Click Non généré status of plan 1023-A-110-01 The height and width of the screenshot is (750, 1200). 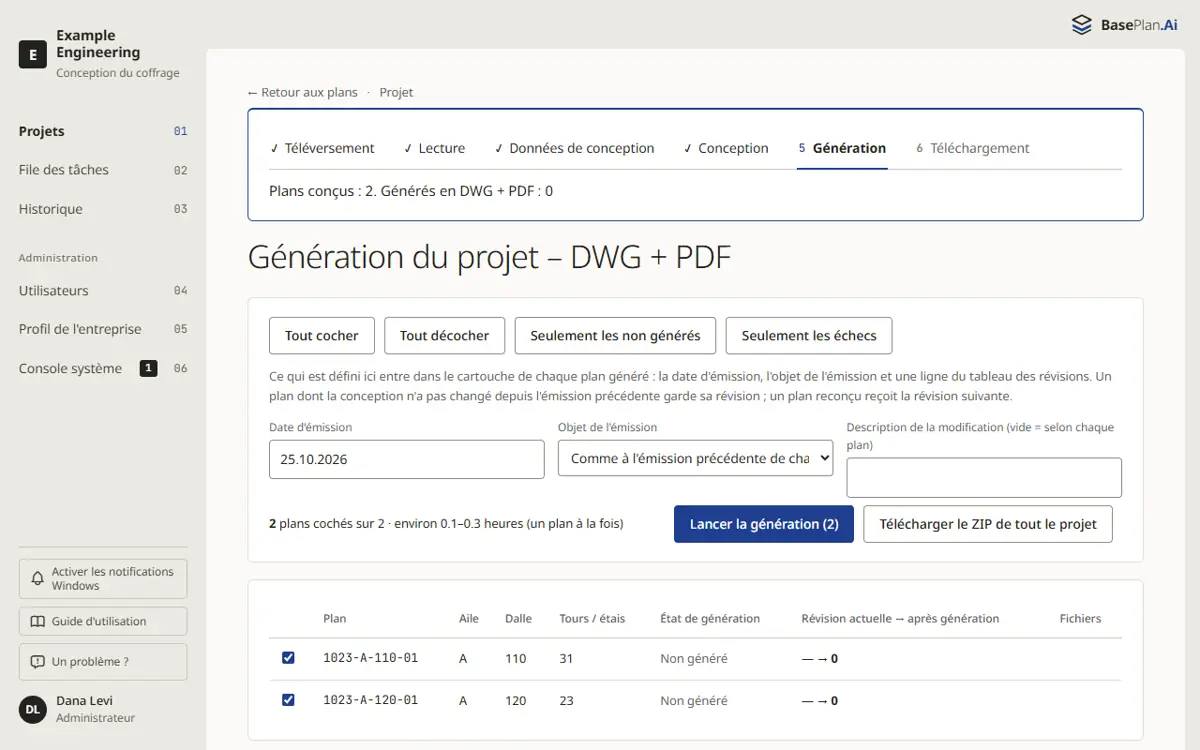tap(694, 658)
